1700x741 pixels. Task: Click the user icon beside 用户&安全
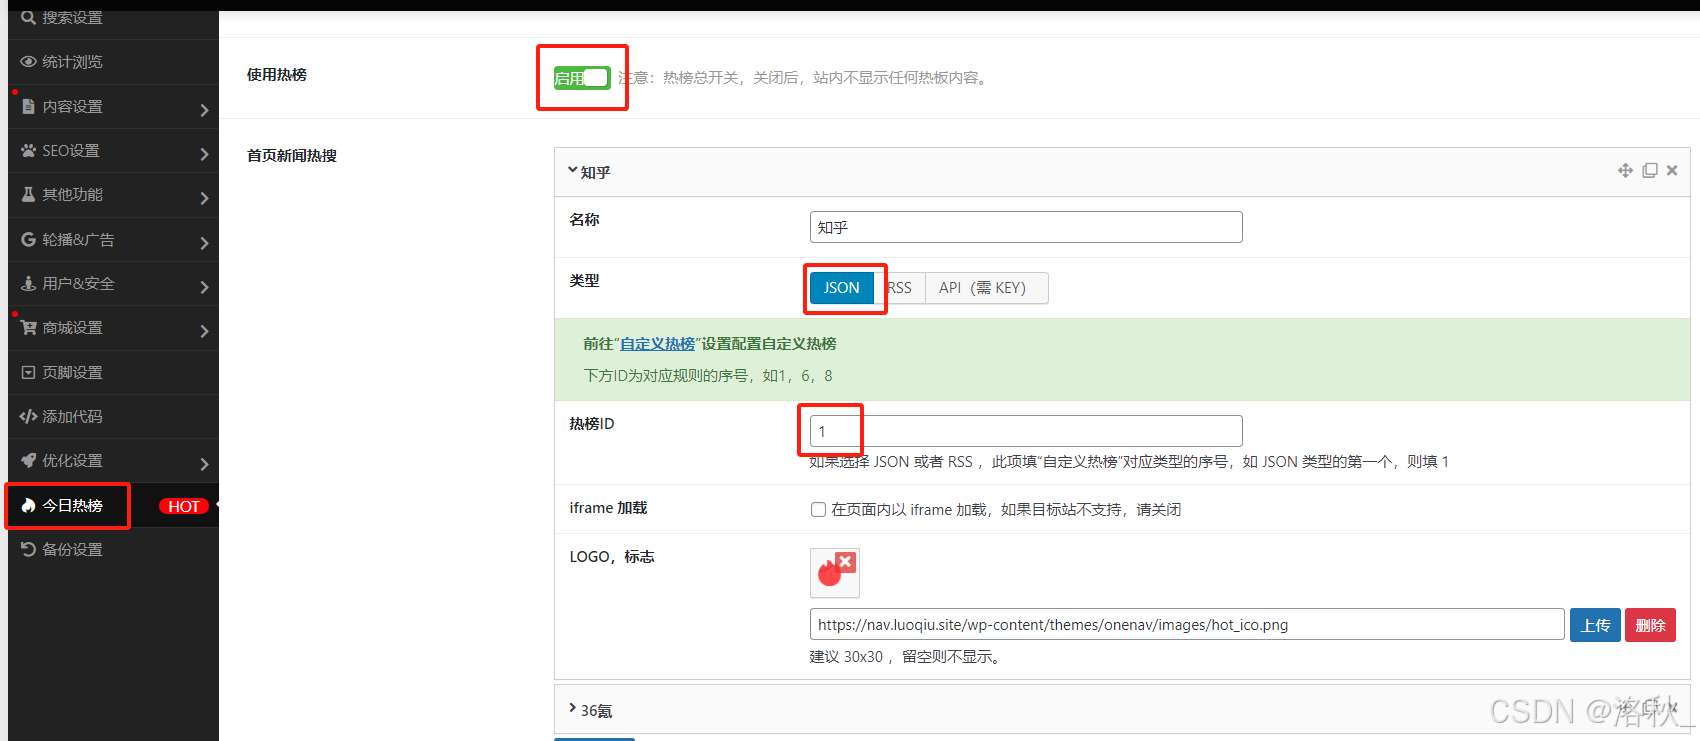coord(28,283)
